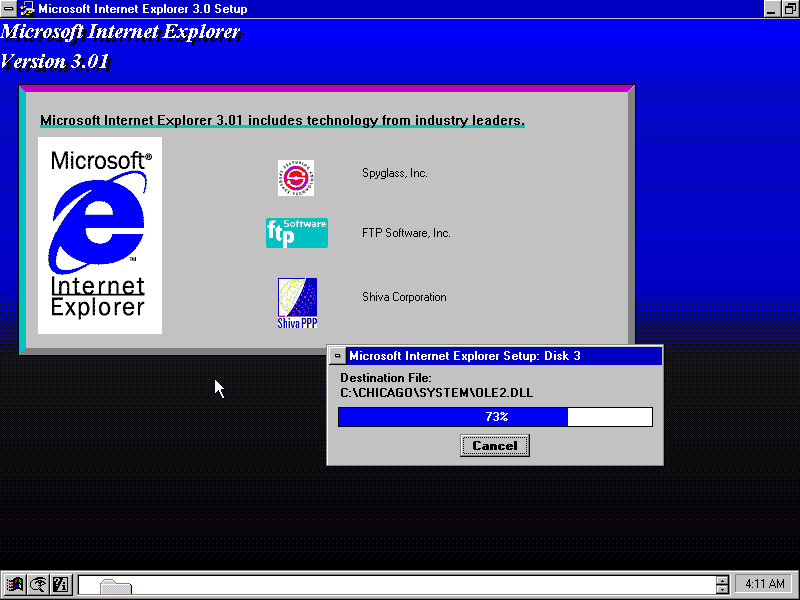Click the setup computer icon in title bar
This screenshot has width=800, height=600.
[27, 9]
